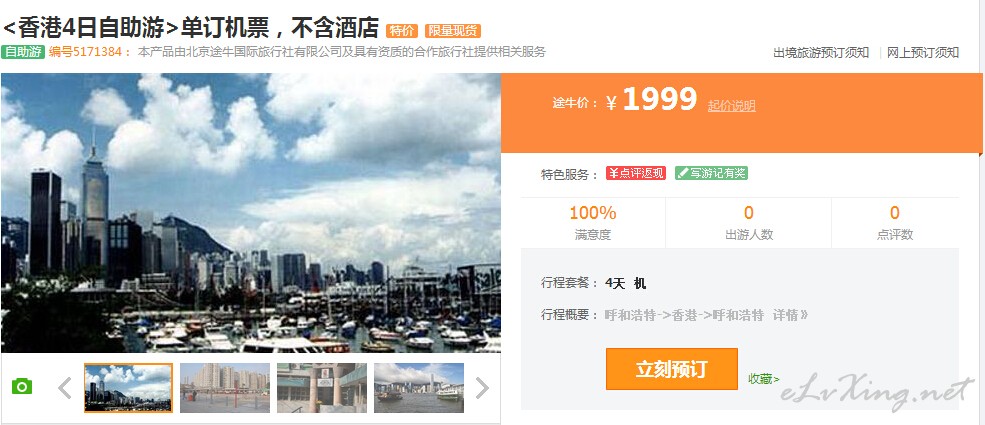
Task: Open the 收藏 favorites link
Action: pos(763,379)
